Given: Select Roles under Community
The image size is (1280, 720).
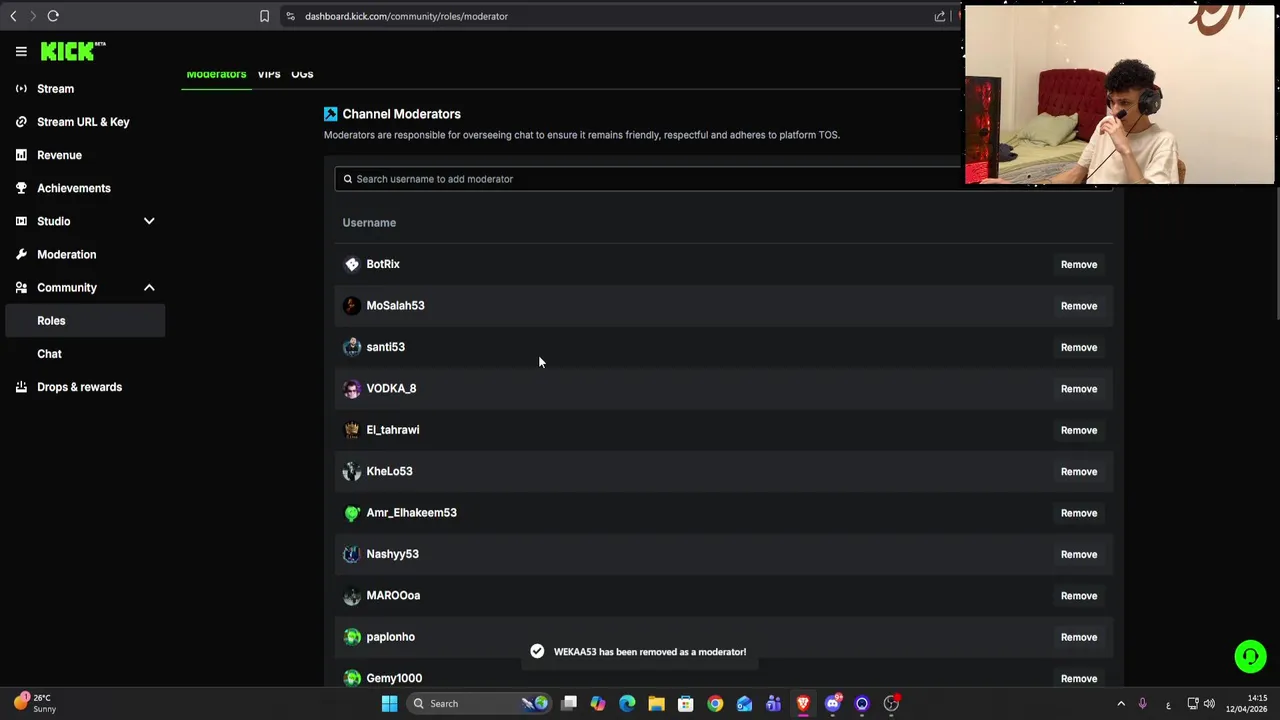Looking at the screenshot, I should pyautogui.click(x=85, y=321).
